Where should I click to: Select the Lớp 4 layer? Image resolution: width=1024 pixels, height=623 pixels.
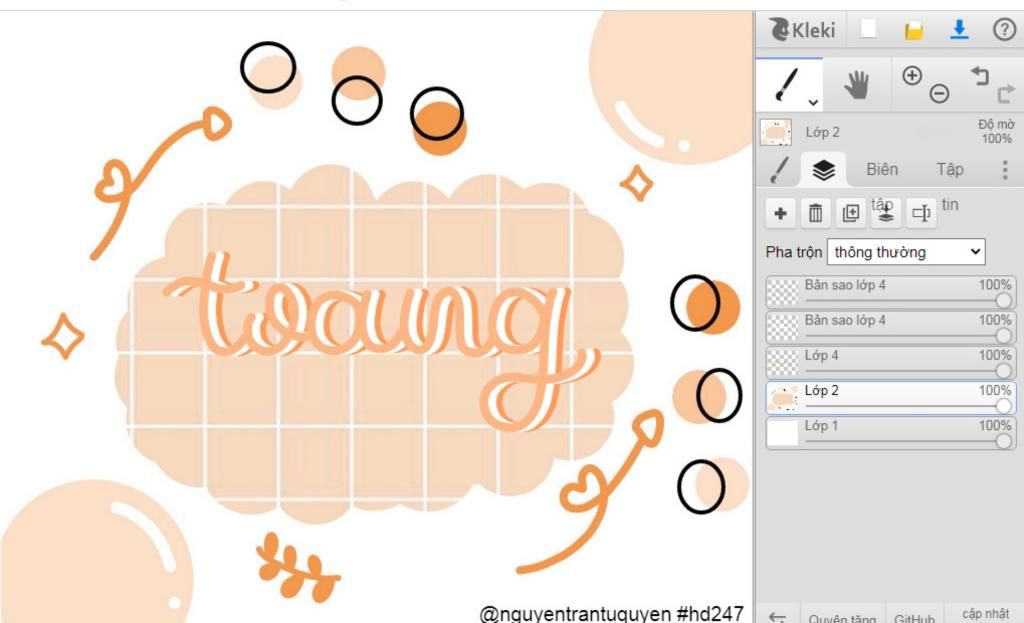(x=891, y=362)
